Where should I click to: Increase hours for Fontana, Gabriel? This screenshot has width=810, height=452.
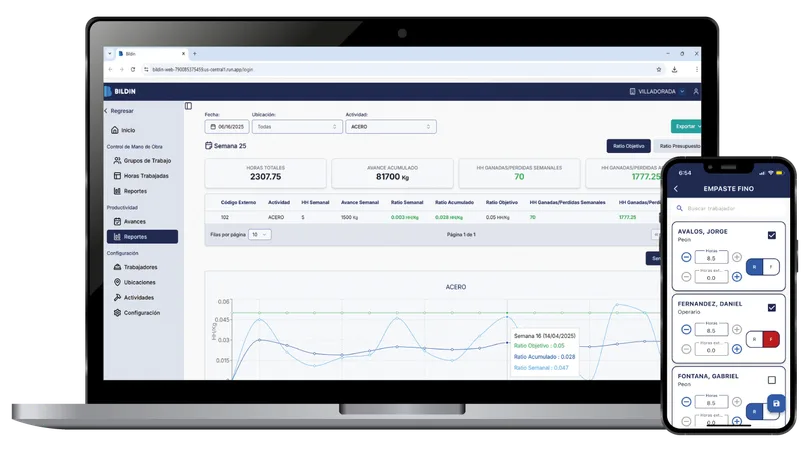click(737, 401)
